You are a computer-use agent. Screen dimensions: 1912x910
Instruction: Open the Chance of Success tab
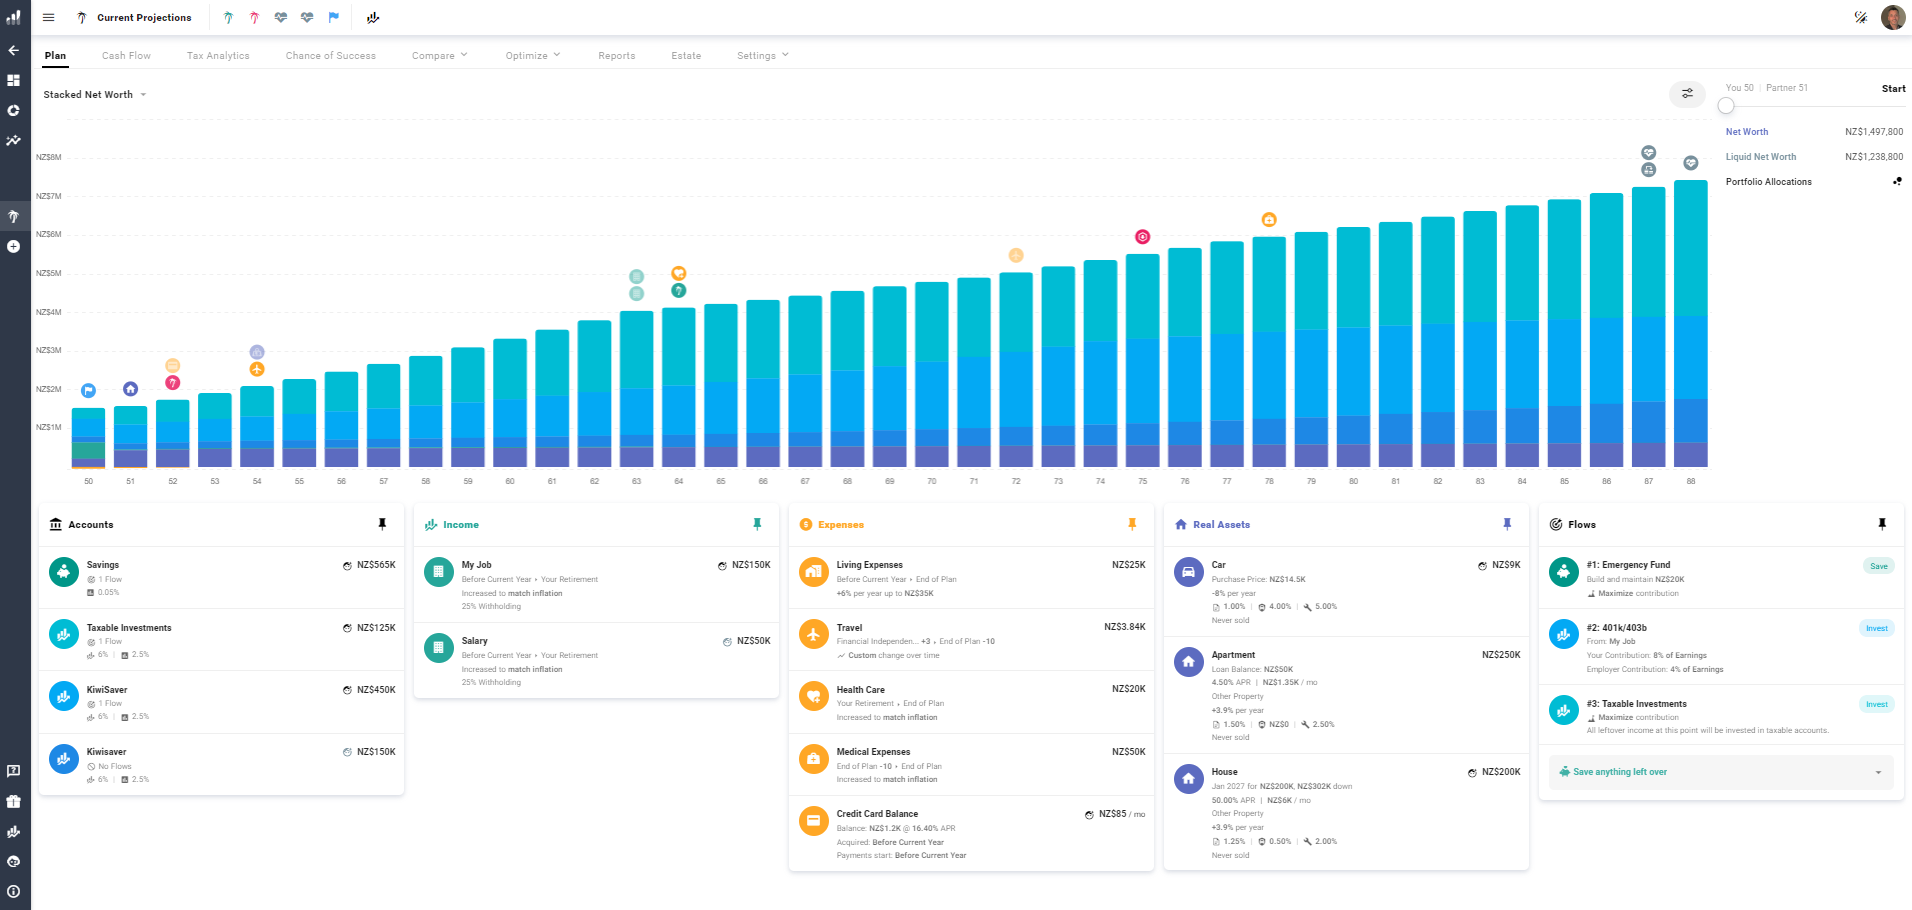tap(331, 56)
